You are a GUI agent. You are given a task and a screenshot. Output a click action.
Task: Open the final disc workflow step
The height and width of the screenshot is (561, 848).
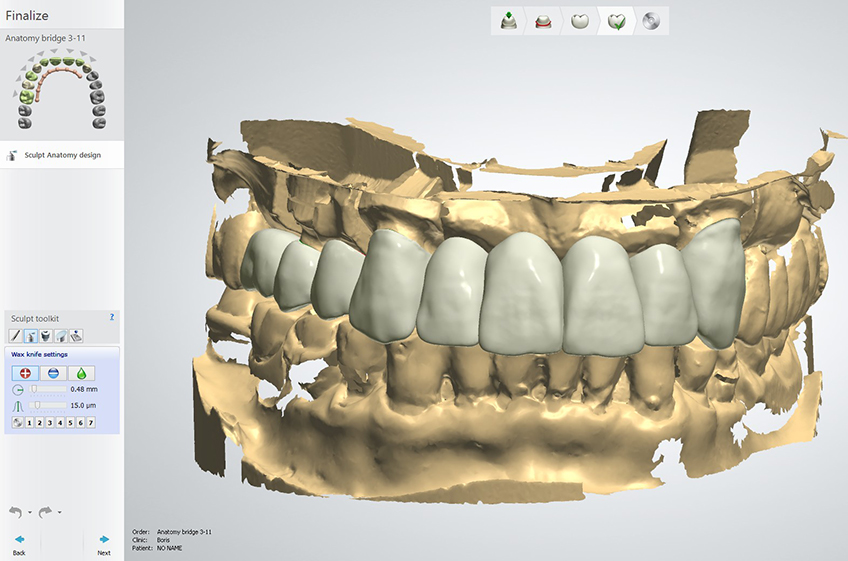[650, 21]
